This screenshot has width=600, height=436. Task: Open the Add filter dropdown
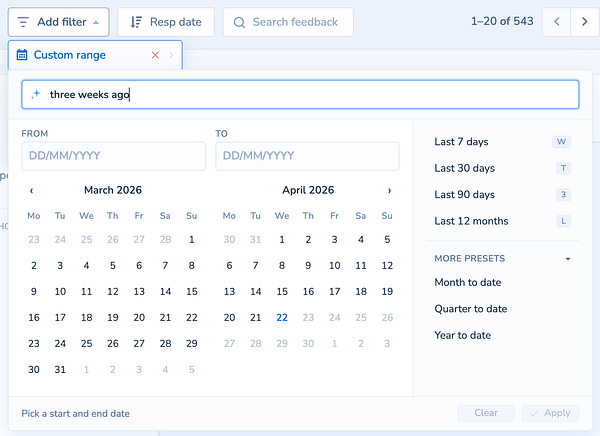(x=59, y=22)
